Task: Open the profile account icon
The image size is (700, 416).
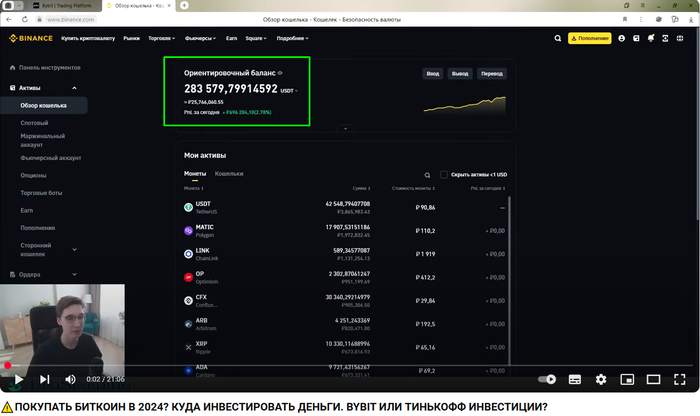Action: pos(621,38)
